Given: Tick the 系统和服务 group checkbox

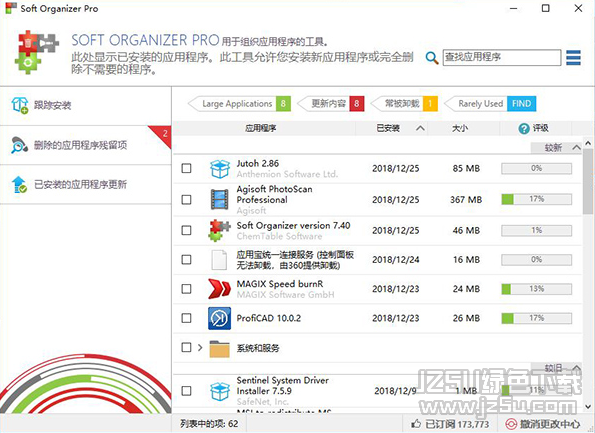Looking at the screenshot, I should [x=186, y=348].
